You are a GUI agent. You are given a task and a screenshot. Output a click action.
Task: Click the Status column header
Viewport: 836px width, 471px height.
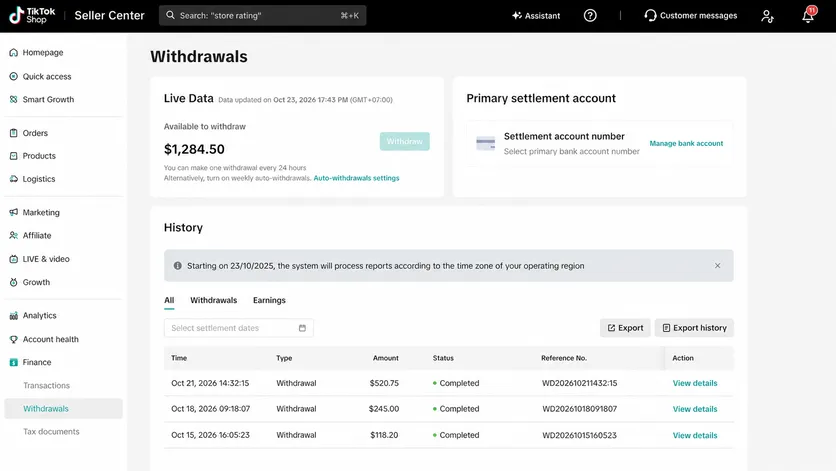pos(443,358)
